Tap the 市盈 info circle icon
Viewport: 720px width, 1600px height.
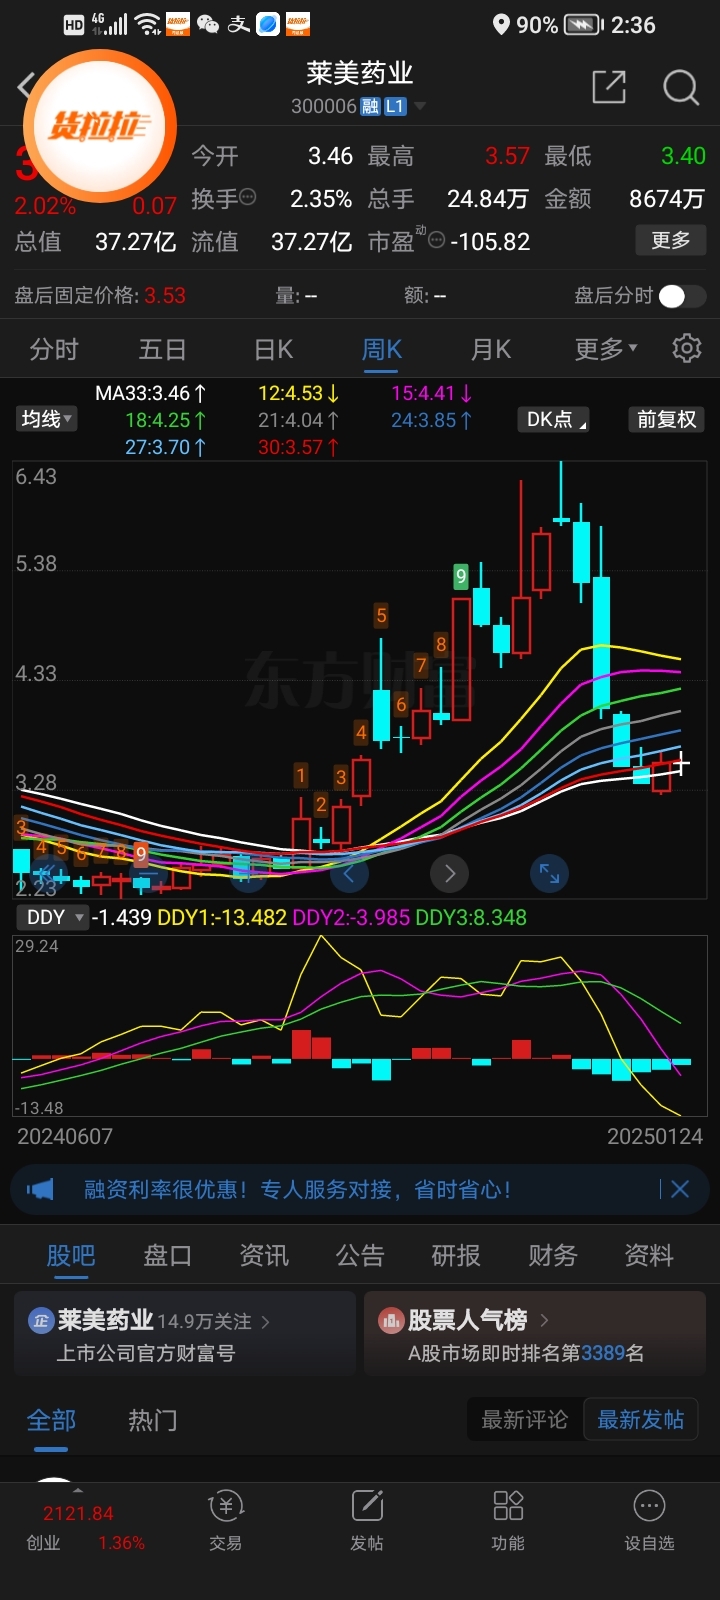click(x=436, y=240)
